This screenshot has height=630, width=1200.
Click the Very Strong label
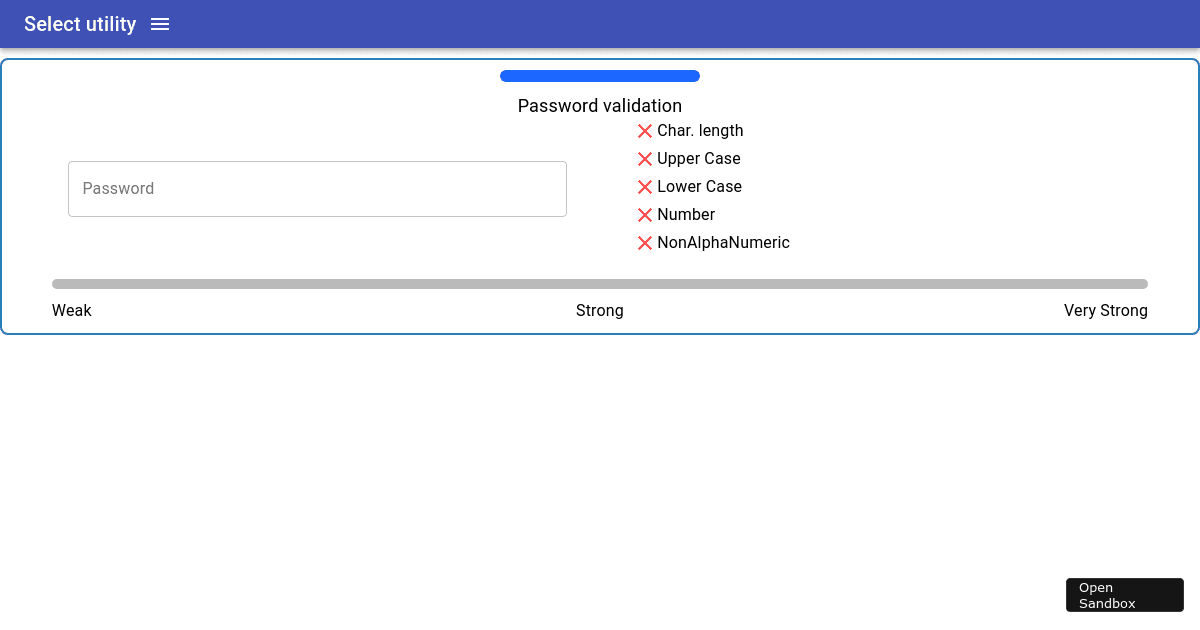(x=1106, y=310)
